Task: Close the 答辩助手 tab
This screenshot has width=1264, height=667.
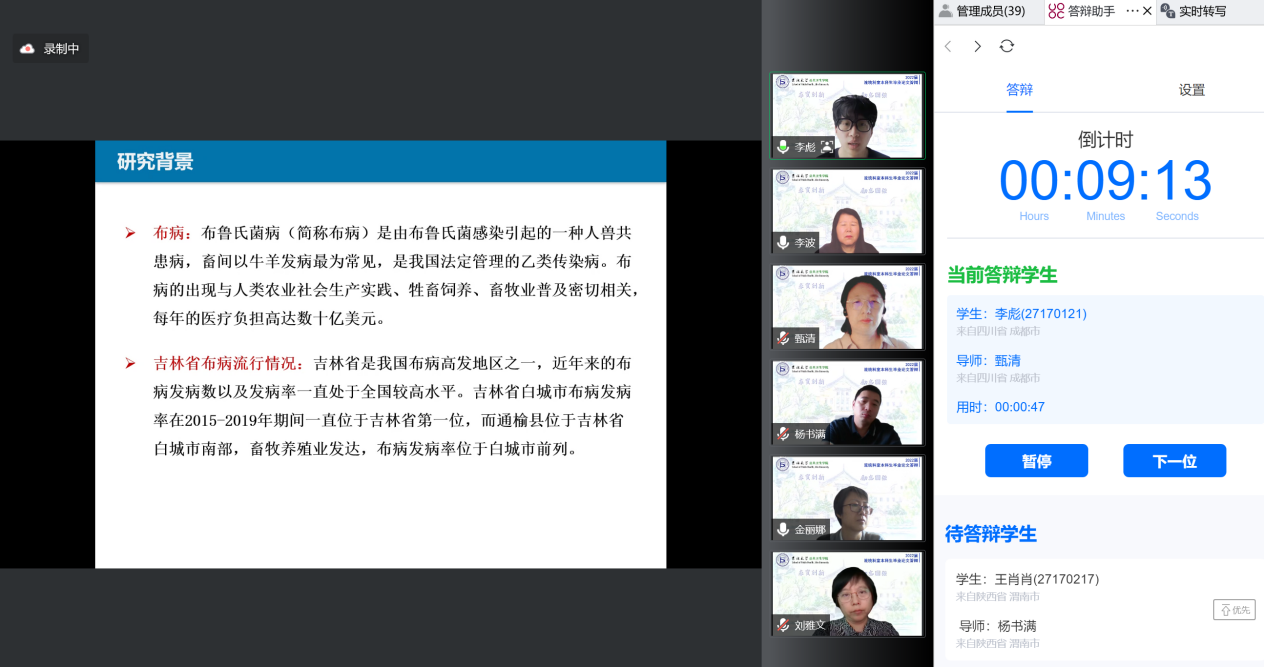Action: tap(1147, 11)
